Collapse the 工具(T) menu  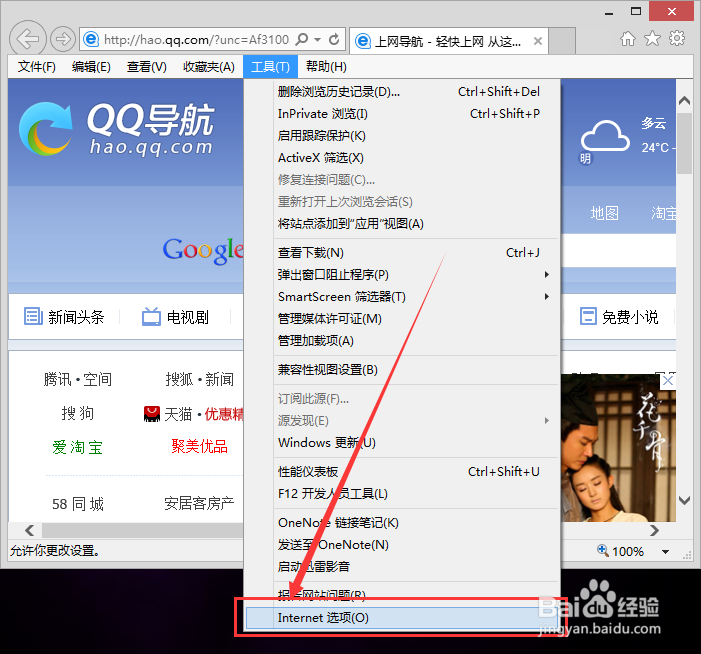click(270, 67)
